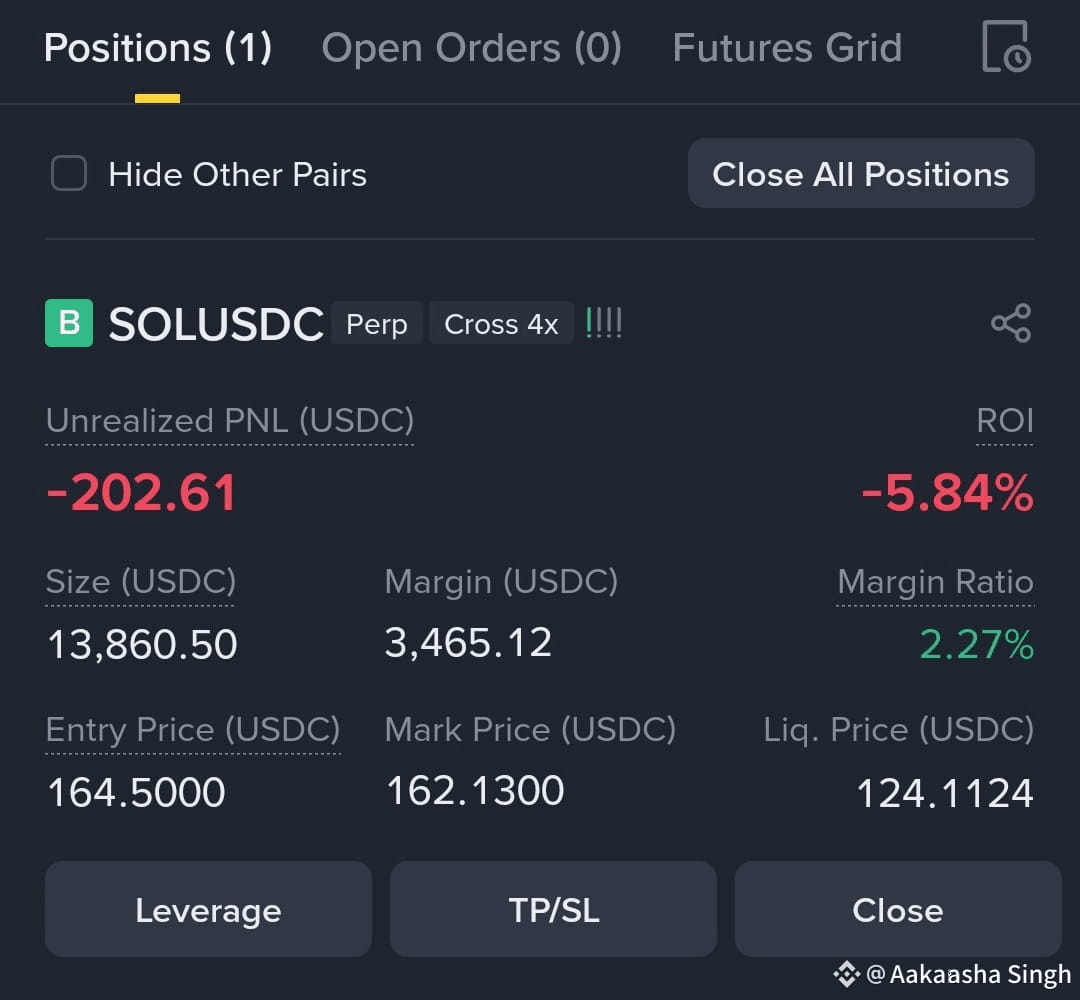
Task: Click Close All Positions button
Action: click(861, 174)
